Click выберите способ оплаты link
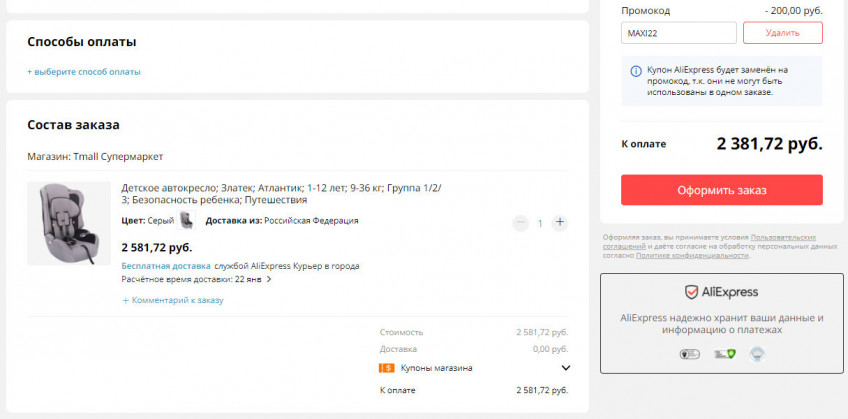848x419 pixels. coord(84,72)
